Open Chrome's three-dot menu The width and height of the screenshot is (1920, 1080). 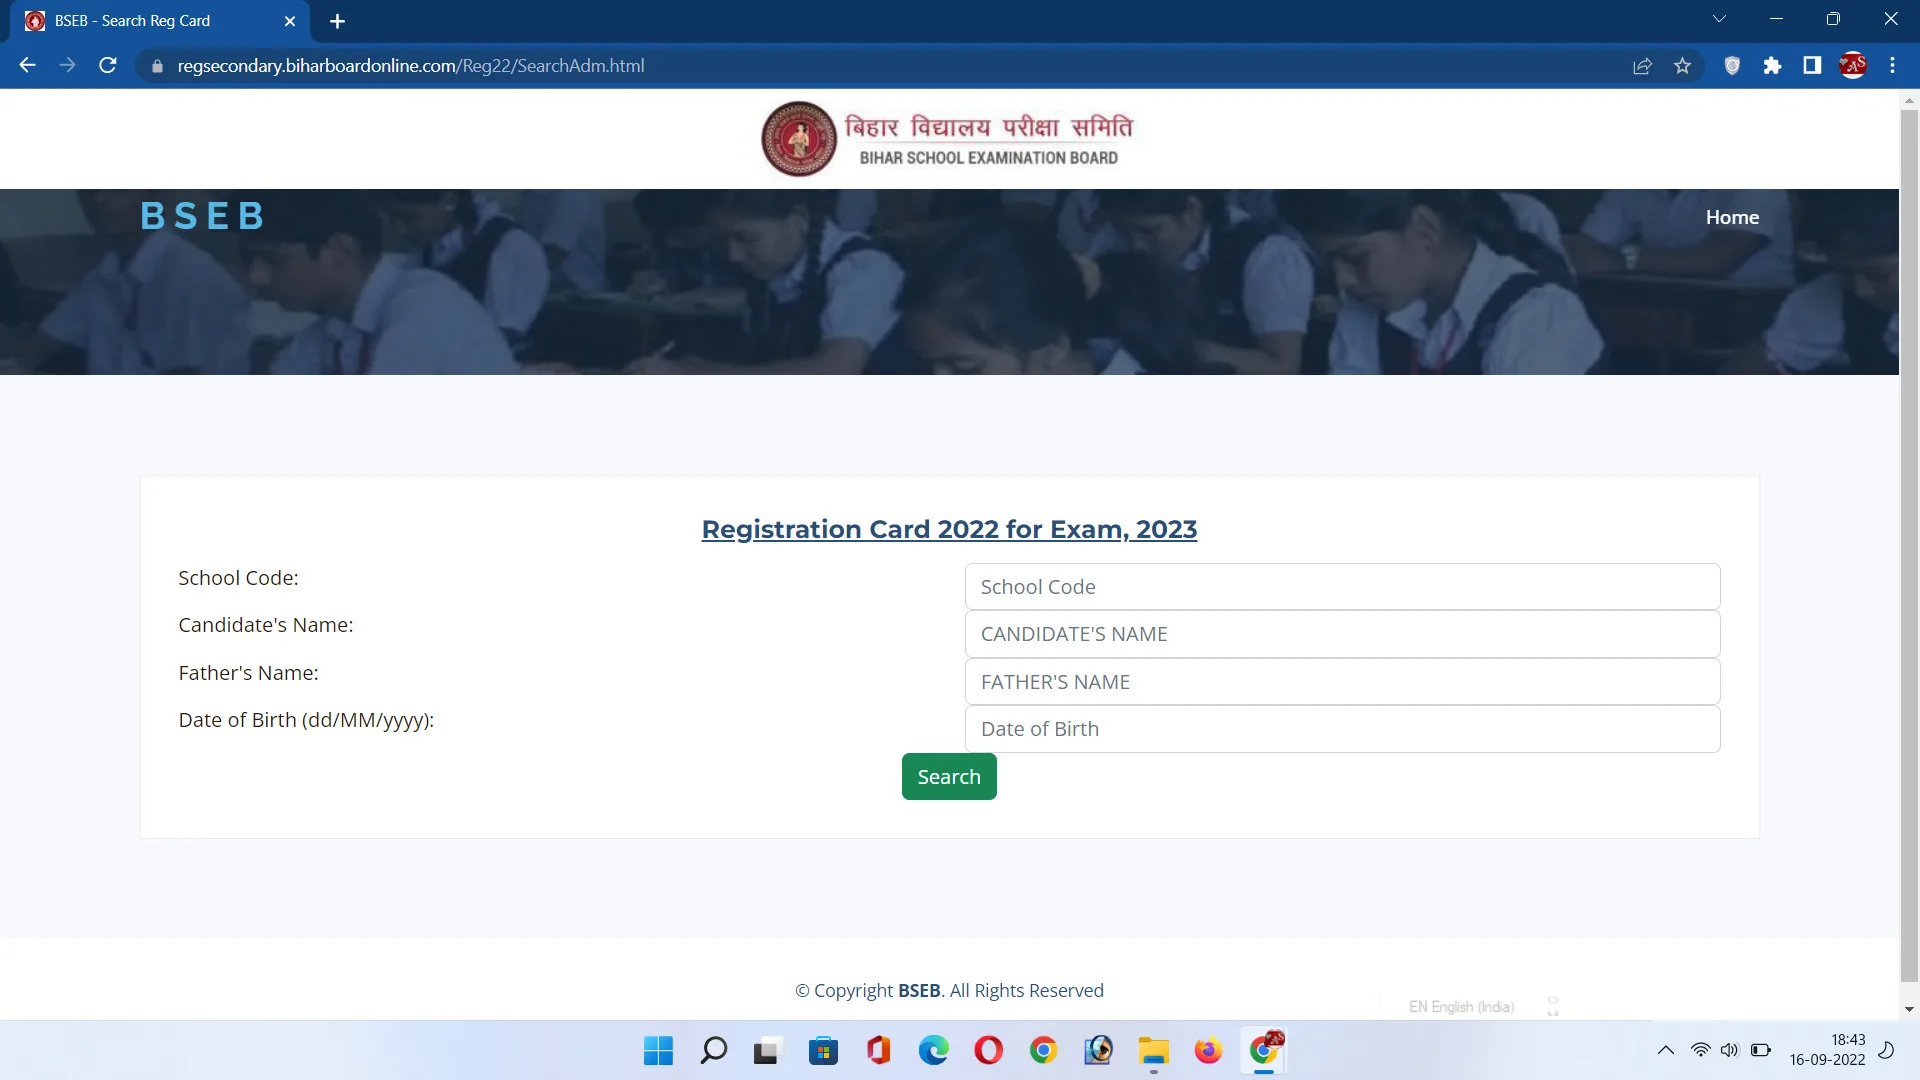coord(1892,65)
